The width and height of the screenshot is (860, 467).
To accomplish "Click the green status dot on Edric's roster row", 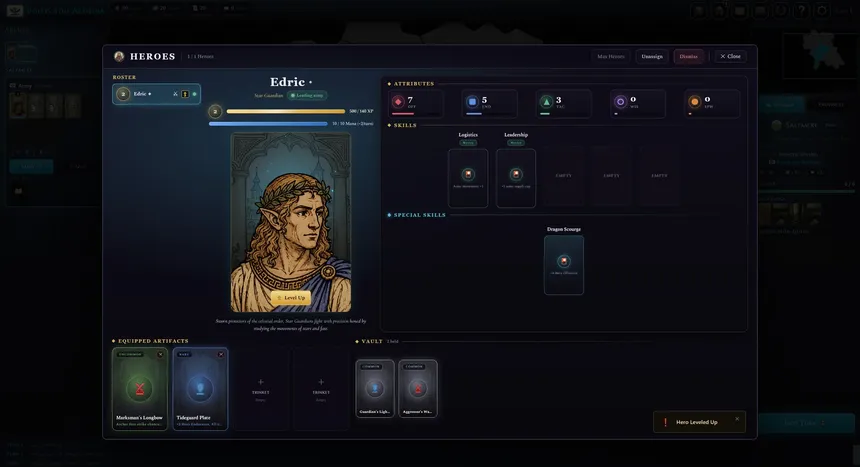I will (194, 94).
